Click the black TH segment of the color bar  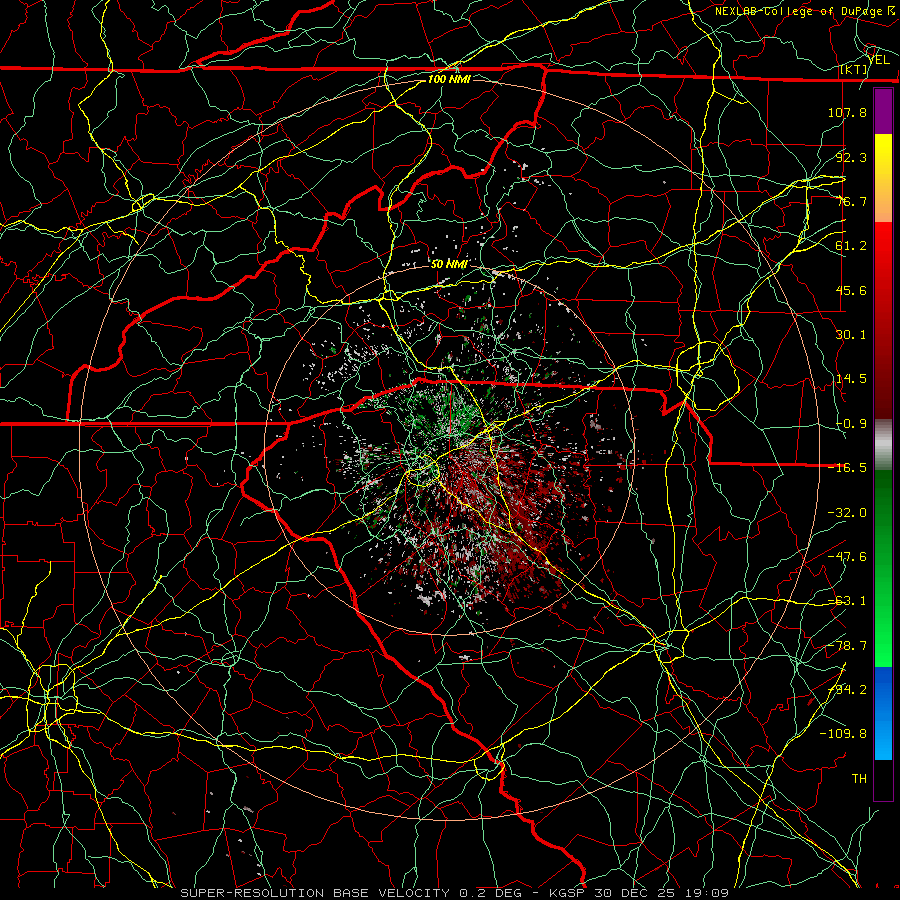883,779
